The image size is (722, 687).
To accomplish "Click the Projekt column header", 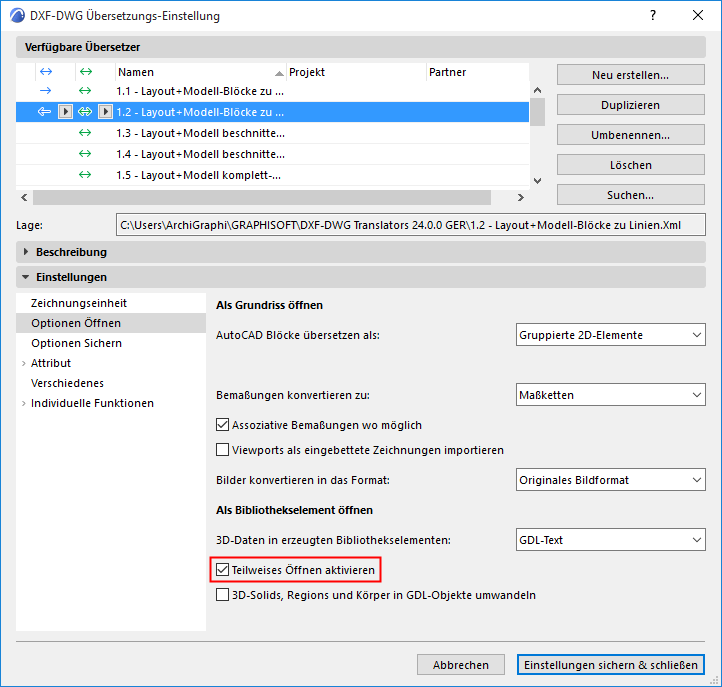I will pos(356,72).
